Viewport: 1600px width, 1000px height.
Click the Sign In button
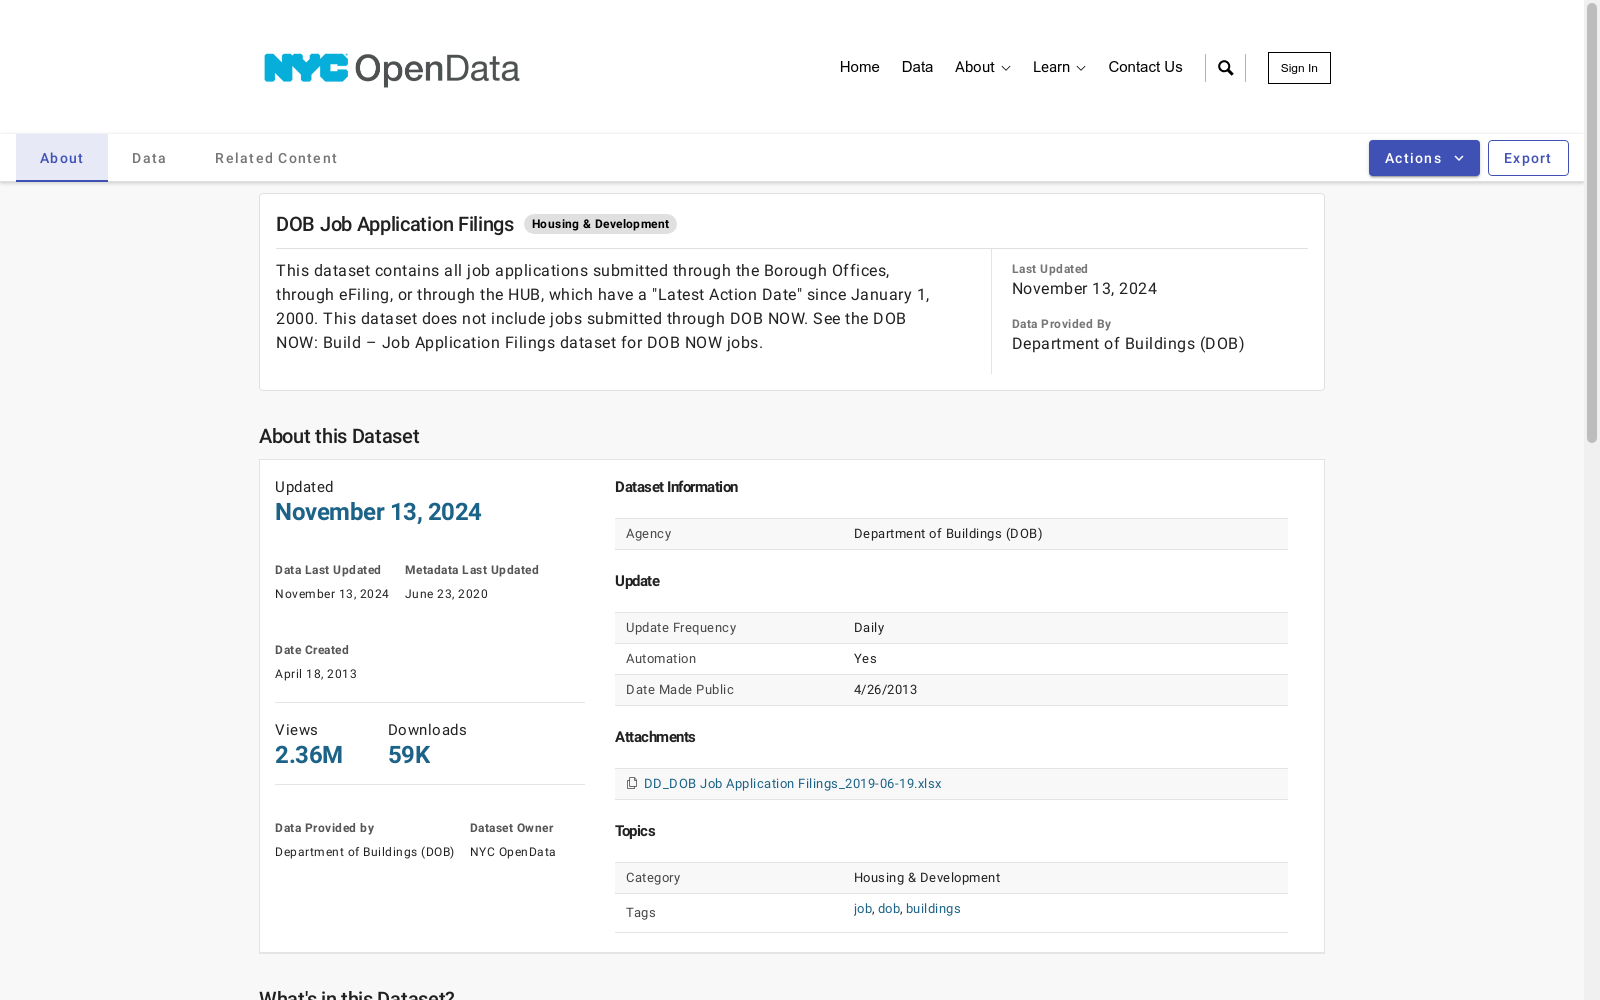point(1299,68)
